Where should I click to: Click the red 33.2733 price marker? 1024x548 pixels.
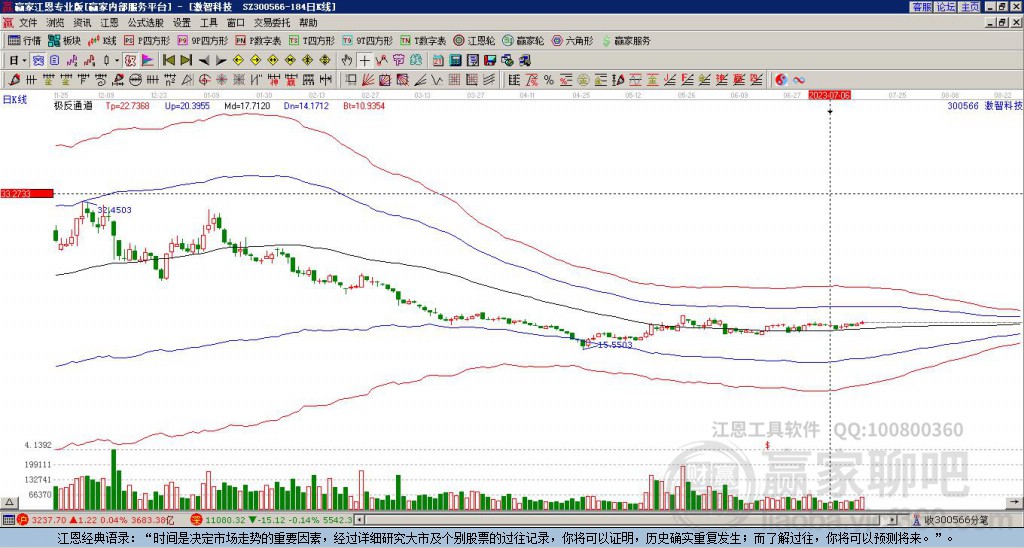pos(27,193)
